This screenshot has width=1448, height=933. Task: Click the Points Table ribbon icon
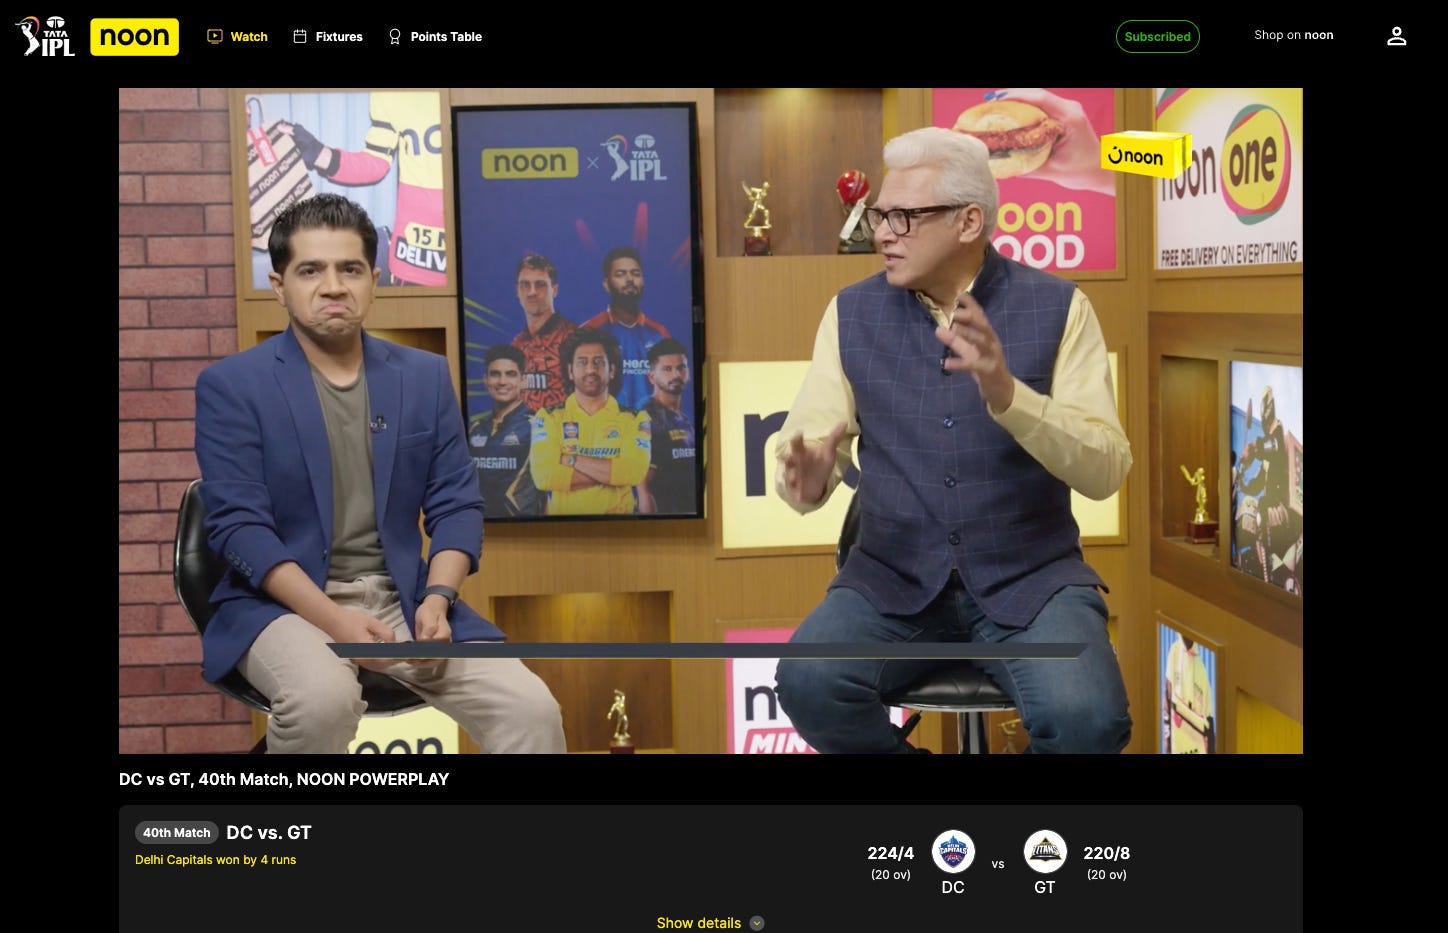coord(395,36)
